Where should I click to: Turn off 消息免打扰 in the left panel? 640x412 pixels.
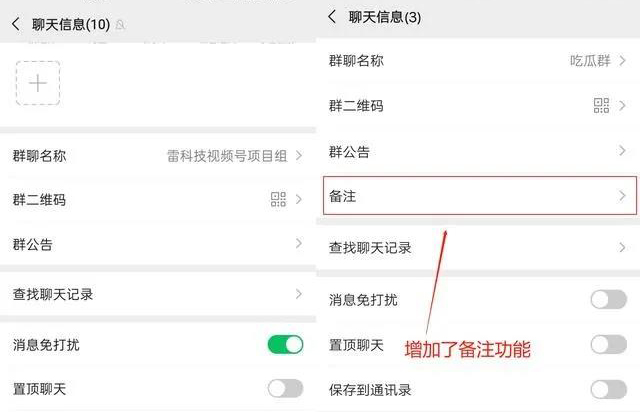285,345
